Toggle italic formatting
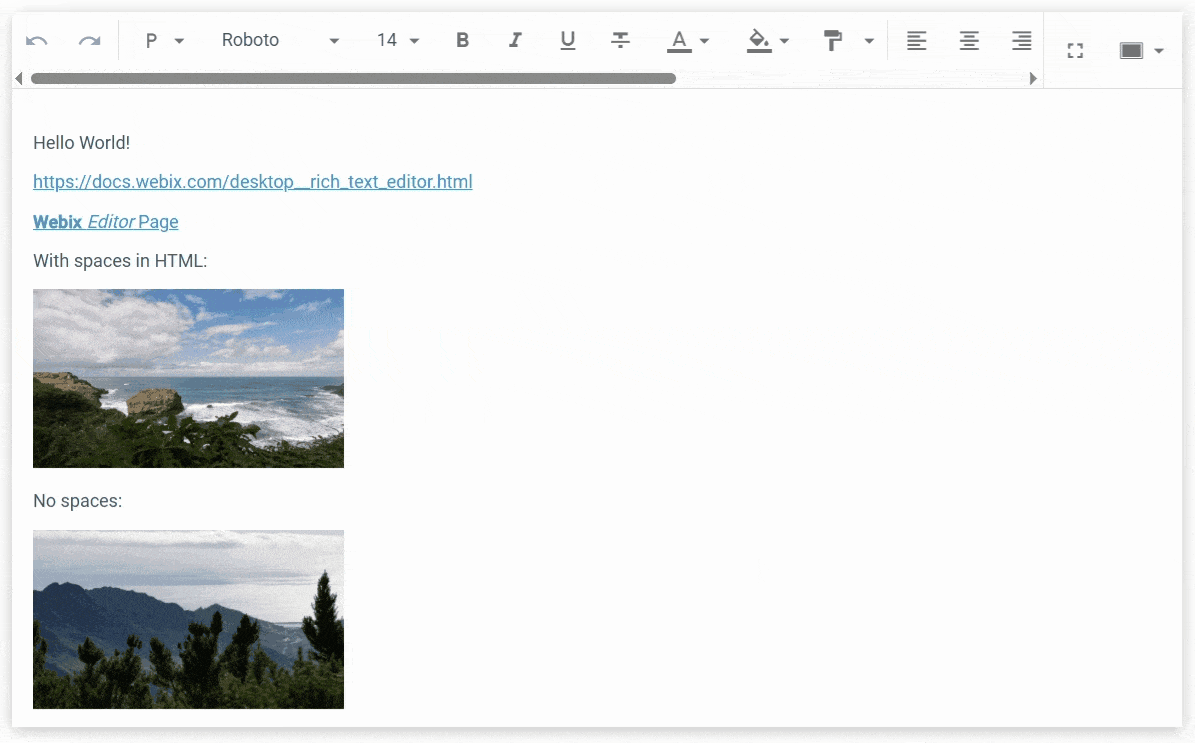Image resolution: width=1195 pixels, height=743 pixels. tap(515, 40)
